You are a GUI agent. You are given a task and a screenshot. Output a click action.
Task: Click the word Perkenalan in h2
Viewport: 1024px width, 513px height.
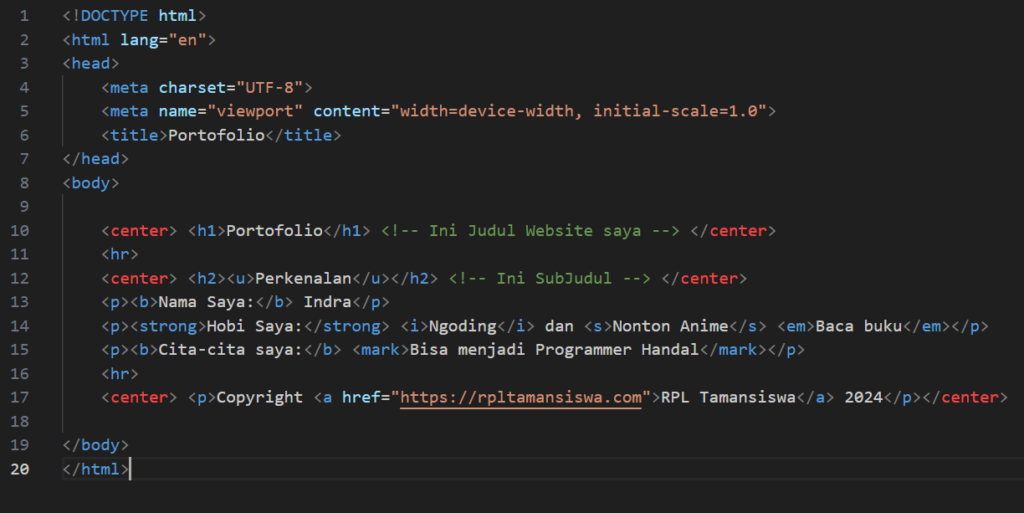tap(304, 278)
